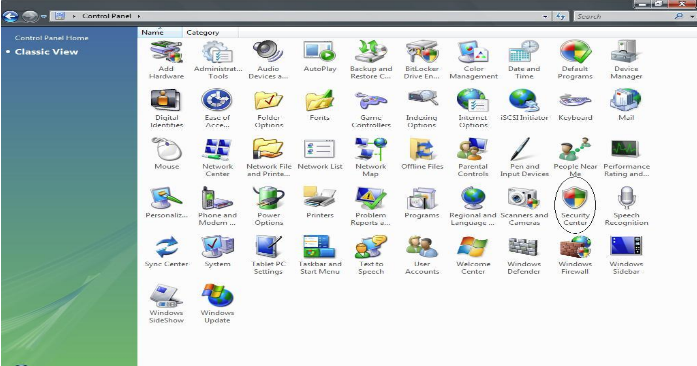697x366 pixels.
Task: Go to Control Panel Home link
Action: click(x=52, y=38)
